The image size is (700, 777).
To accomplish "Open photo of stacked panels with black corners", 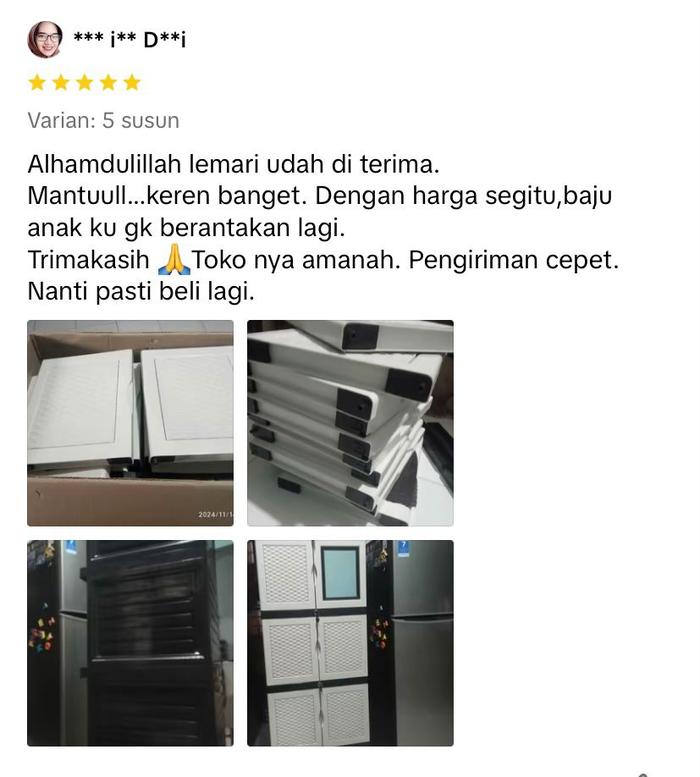I will click(x=350, y=423).
